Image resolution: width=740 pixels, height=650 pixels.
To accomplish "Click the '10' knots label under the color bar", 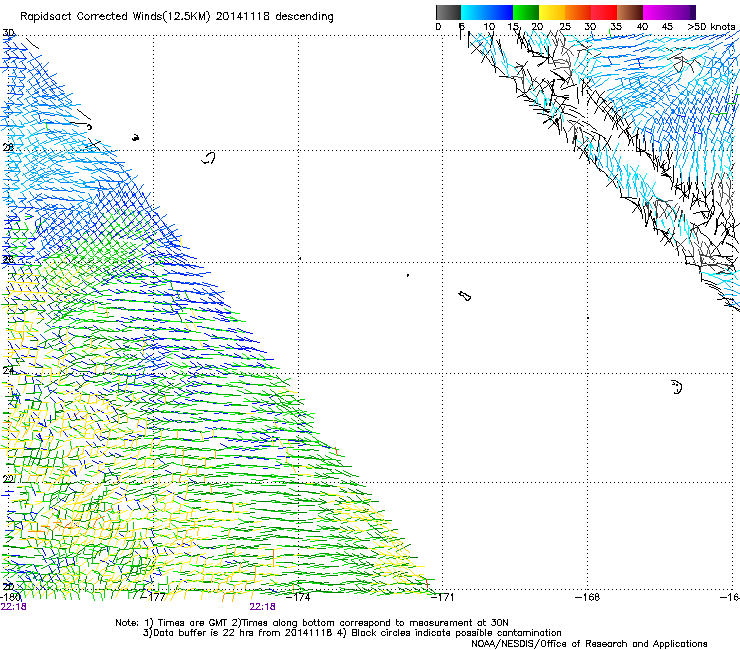I will click(x=489, y=27).
